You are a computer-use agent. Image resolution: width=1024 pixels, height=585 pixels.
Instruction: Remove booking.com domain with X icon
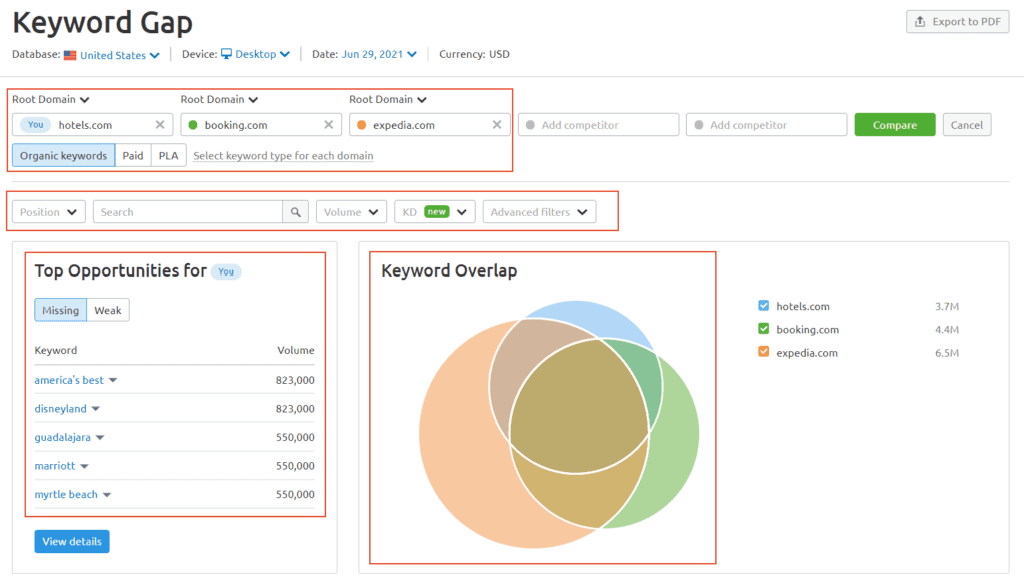pyautogui.click(x=328, y=125)
